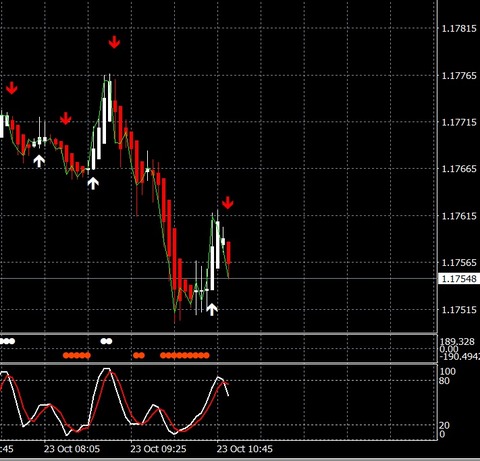Viewport: 480px width, 461px height.
Task: Click the 23 Oct 08:05 time label
Action: tap(72, 449)
